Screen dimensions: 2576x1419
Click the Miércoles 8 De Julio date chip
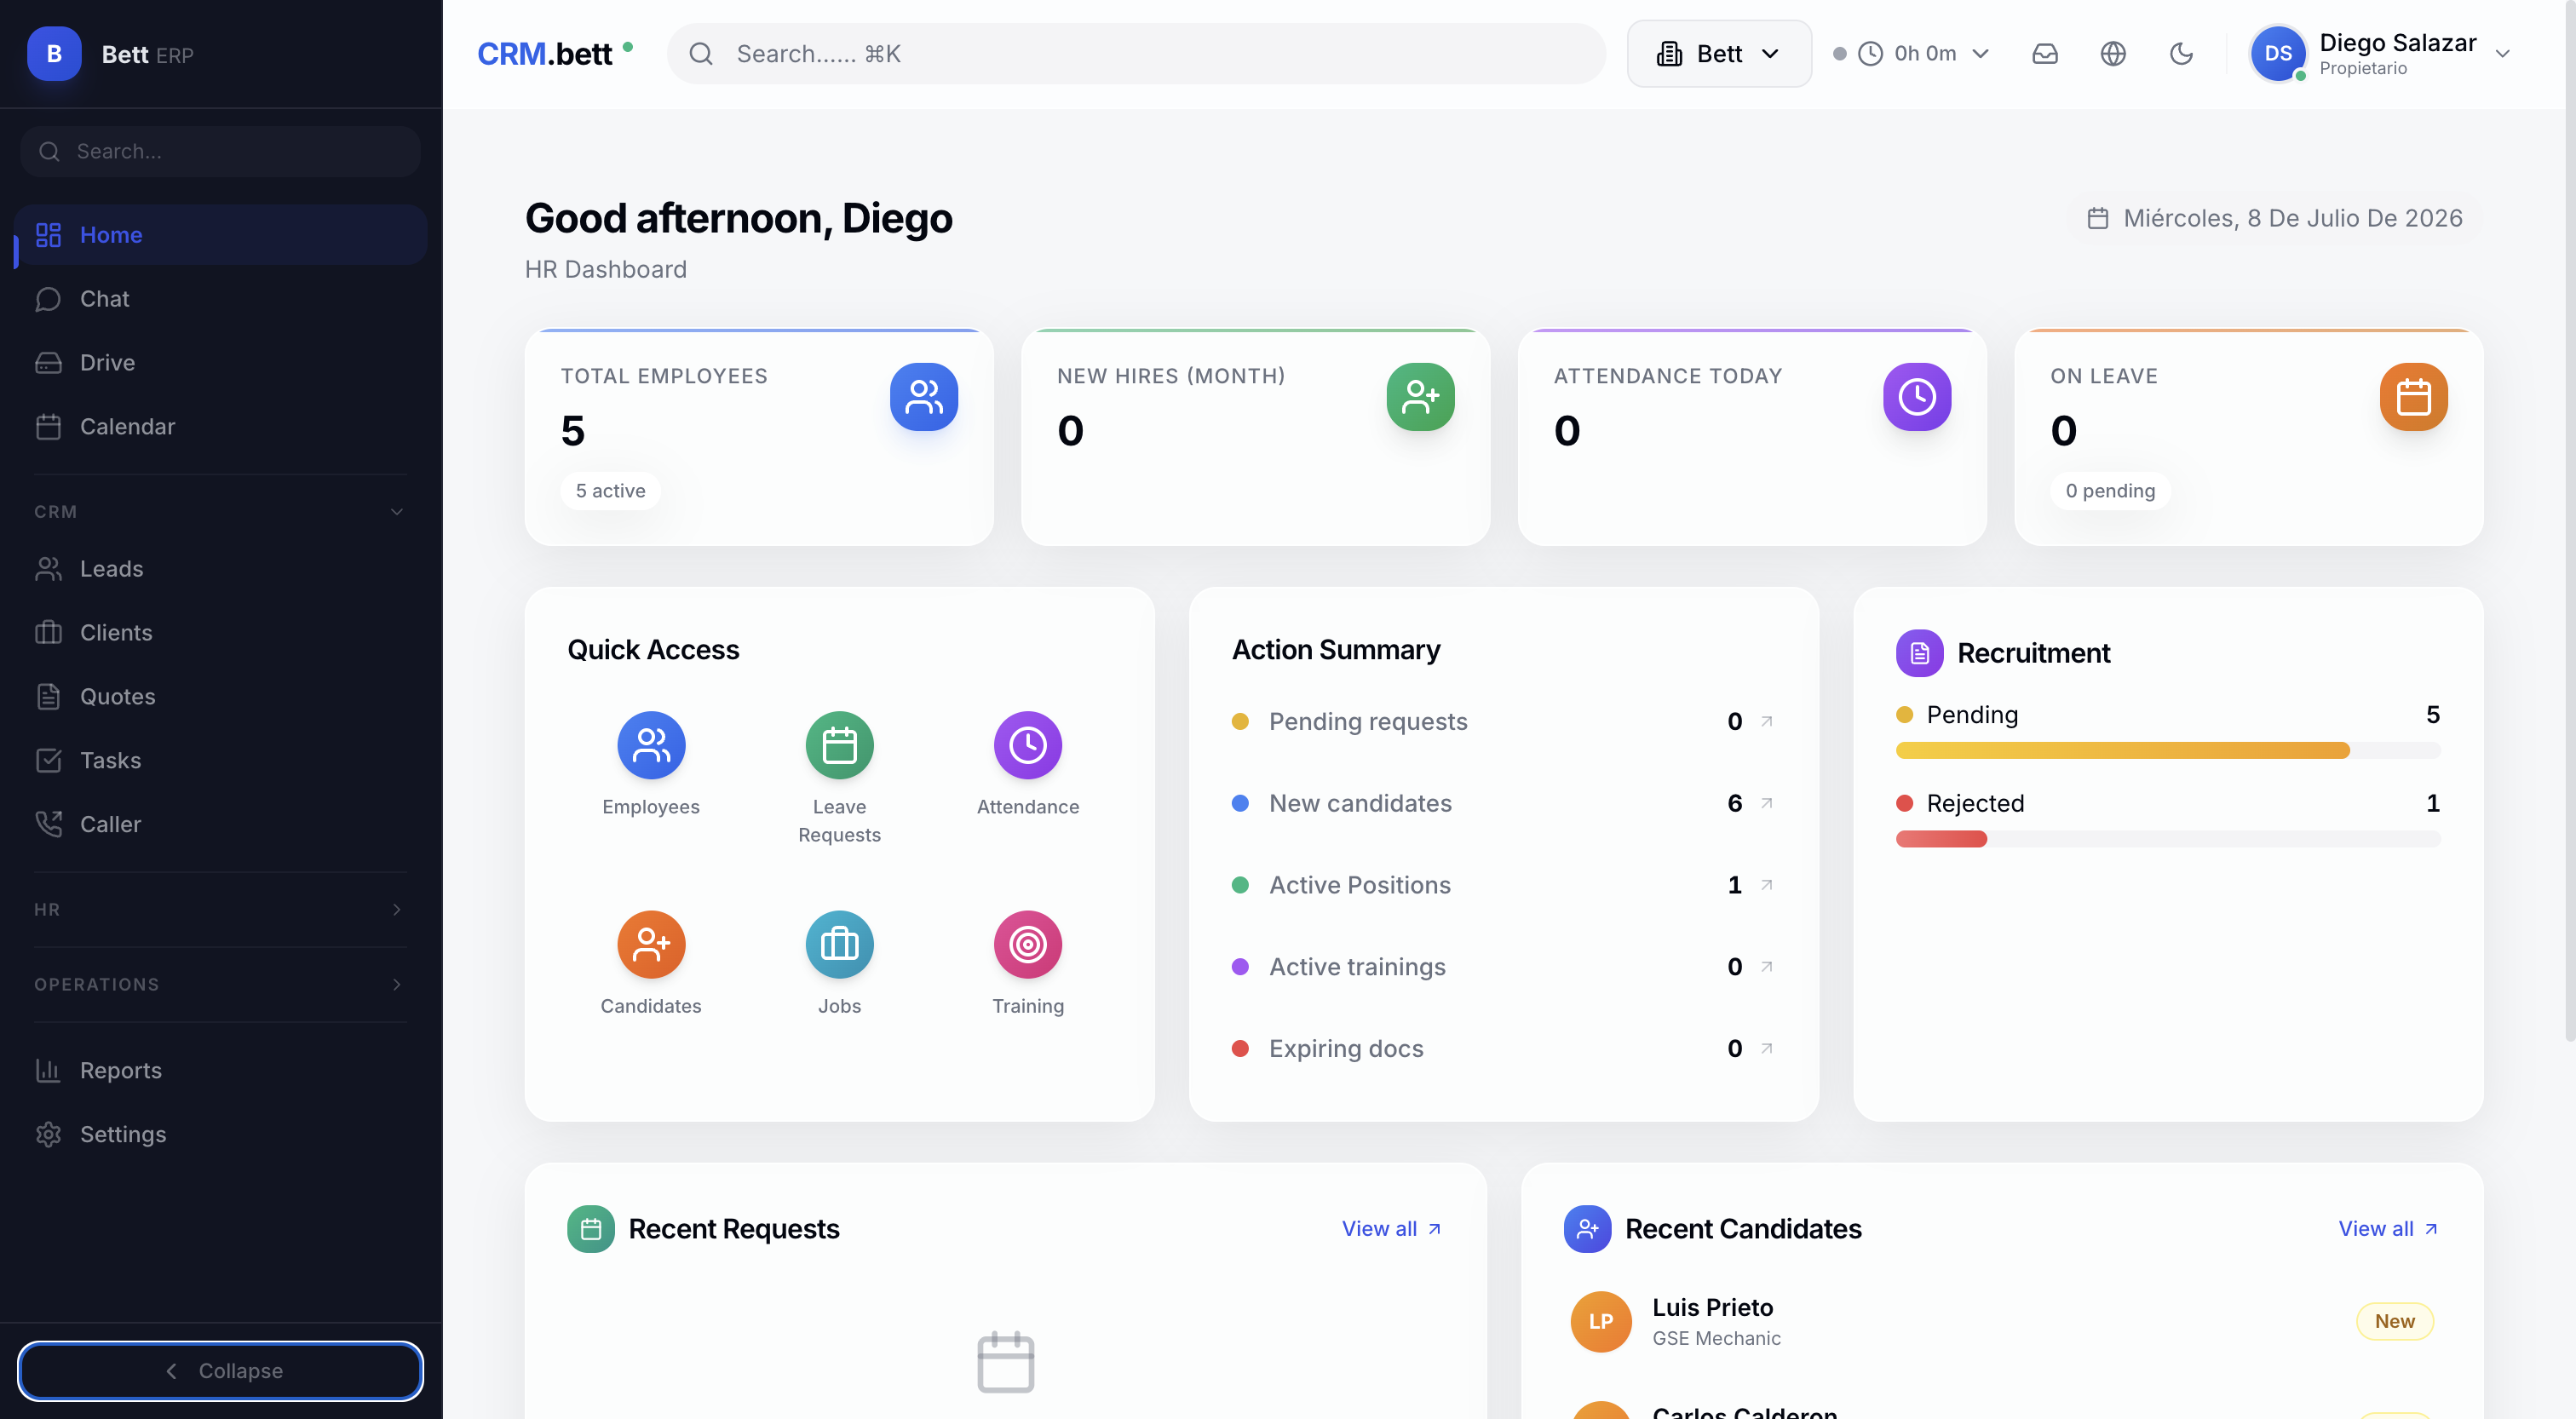pos(2274,218)
